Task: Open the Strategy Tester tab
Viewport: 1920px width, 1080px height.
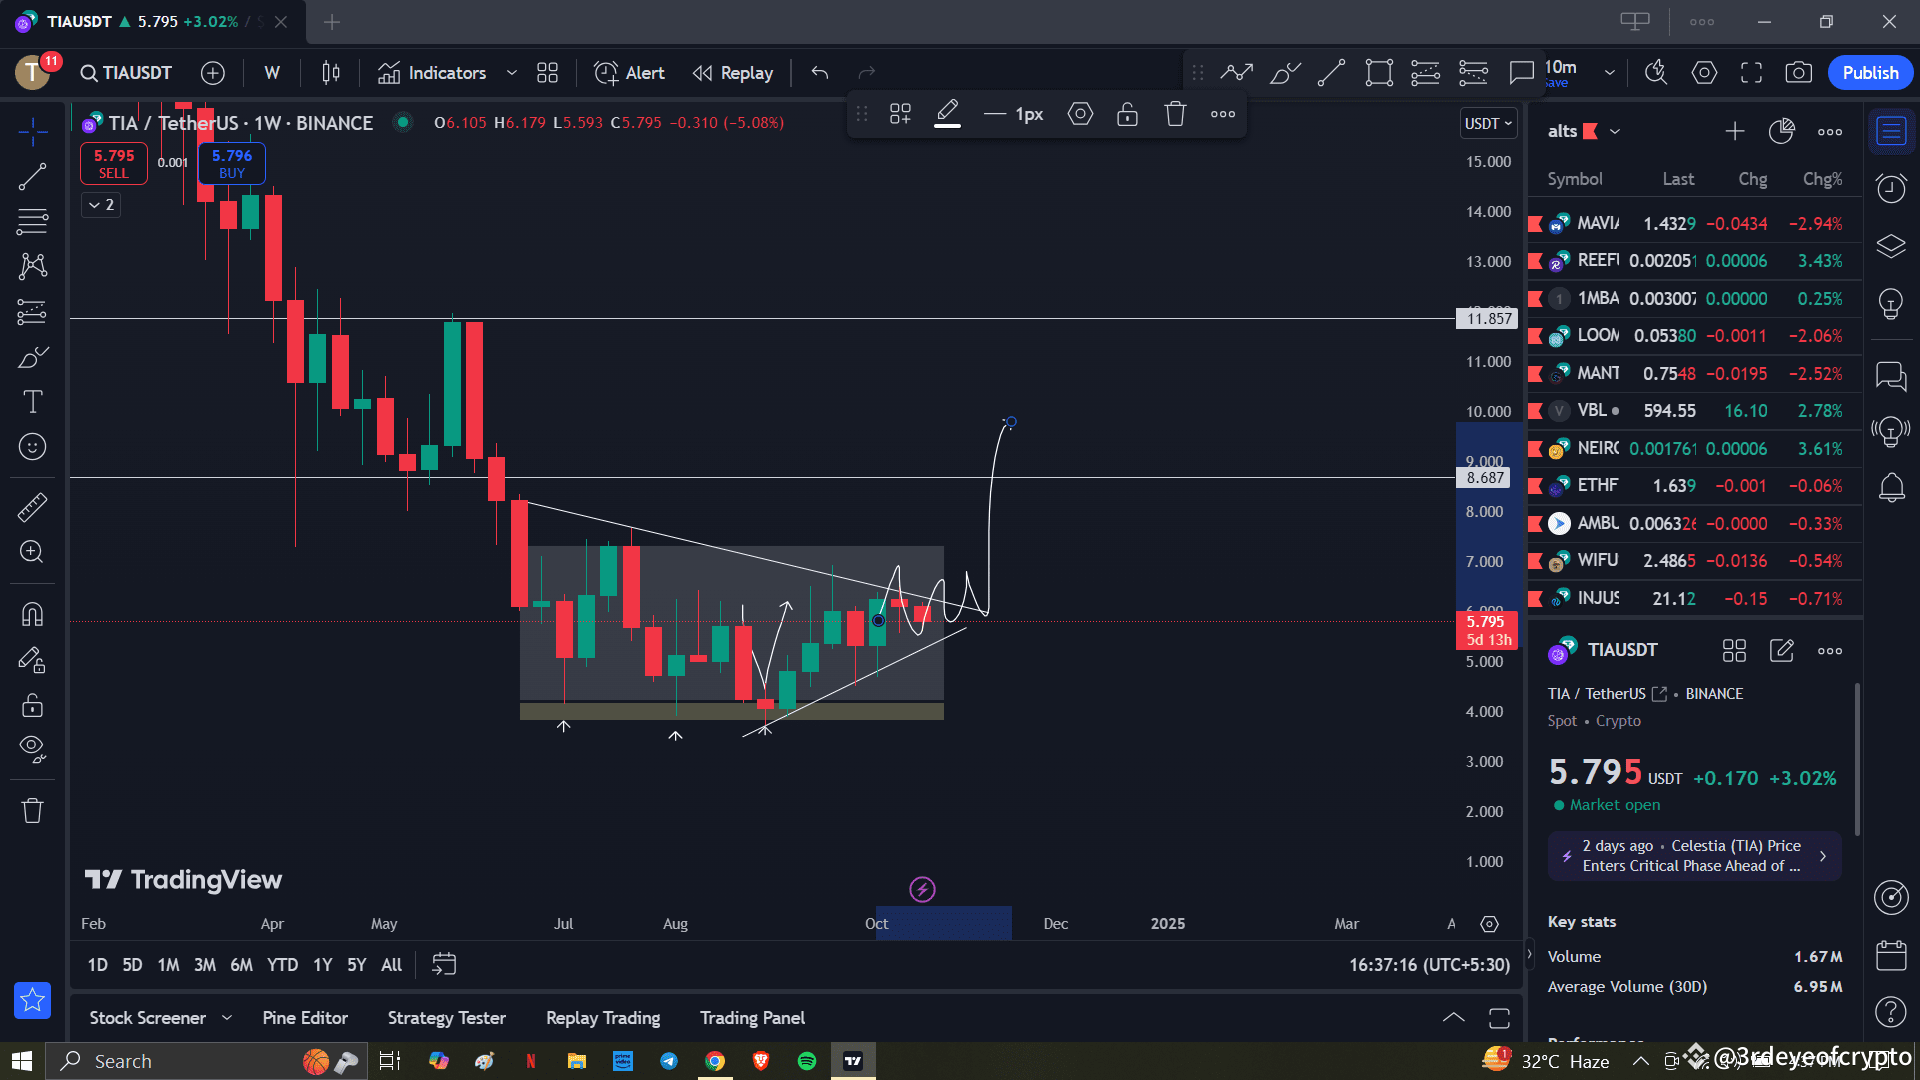Action: (x=446, y=1017)
